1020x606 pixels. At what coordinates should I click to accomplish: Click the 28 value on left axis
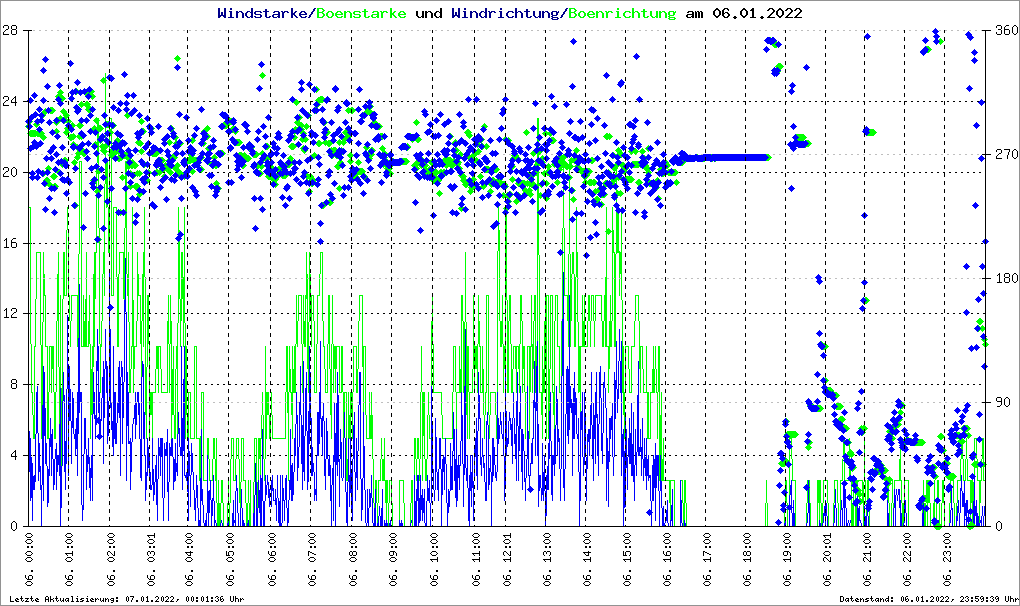(10, 30)
